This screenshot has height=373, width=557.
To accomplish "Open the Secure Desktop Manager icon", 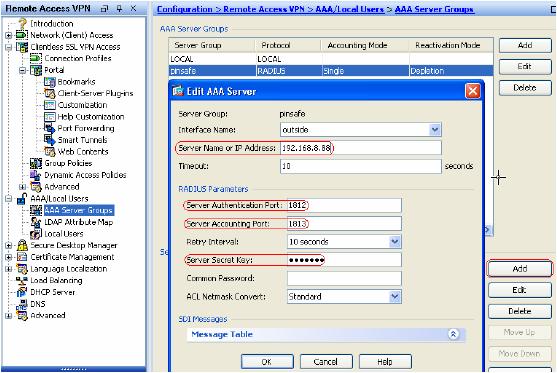I will tap(22, 245).
